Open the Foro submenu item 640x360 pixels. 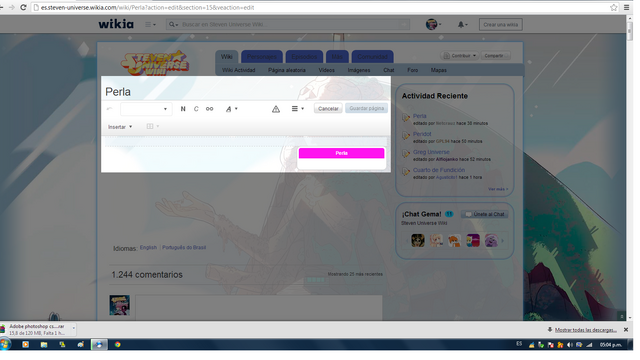pyautogui.click(x=413, y=70)
